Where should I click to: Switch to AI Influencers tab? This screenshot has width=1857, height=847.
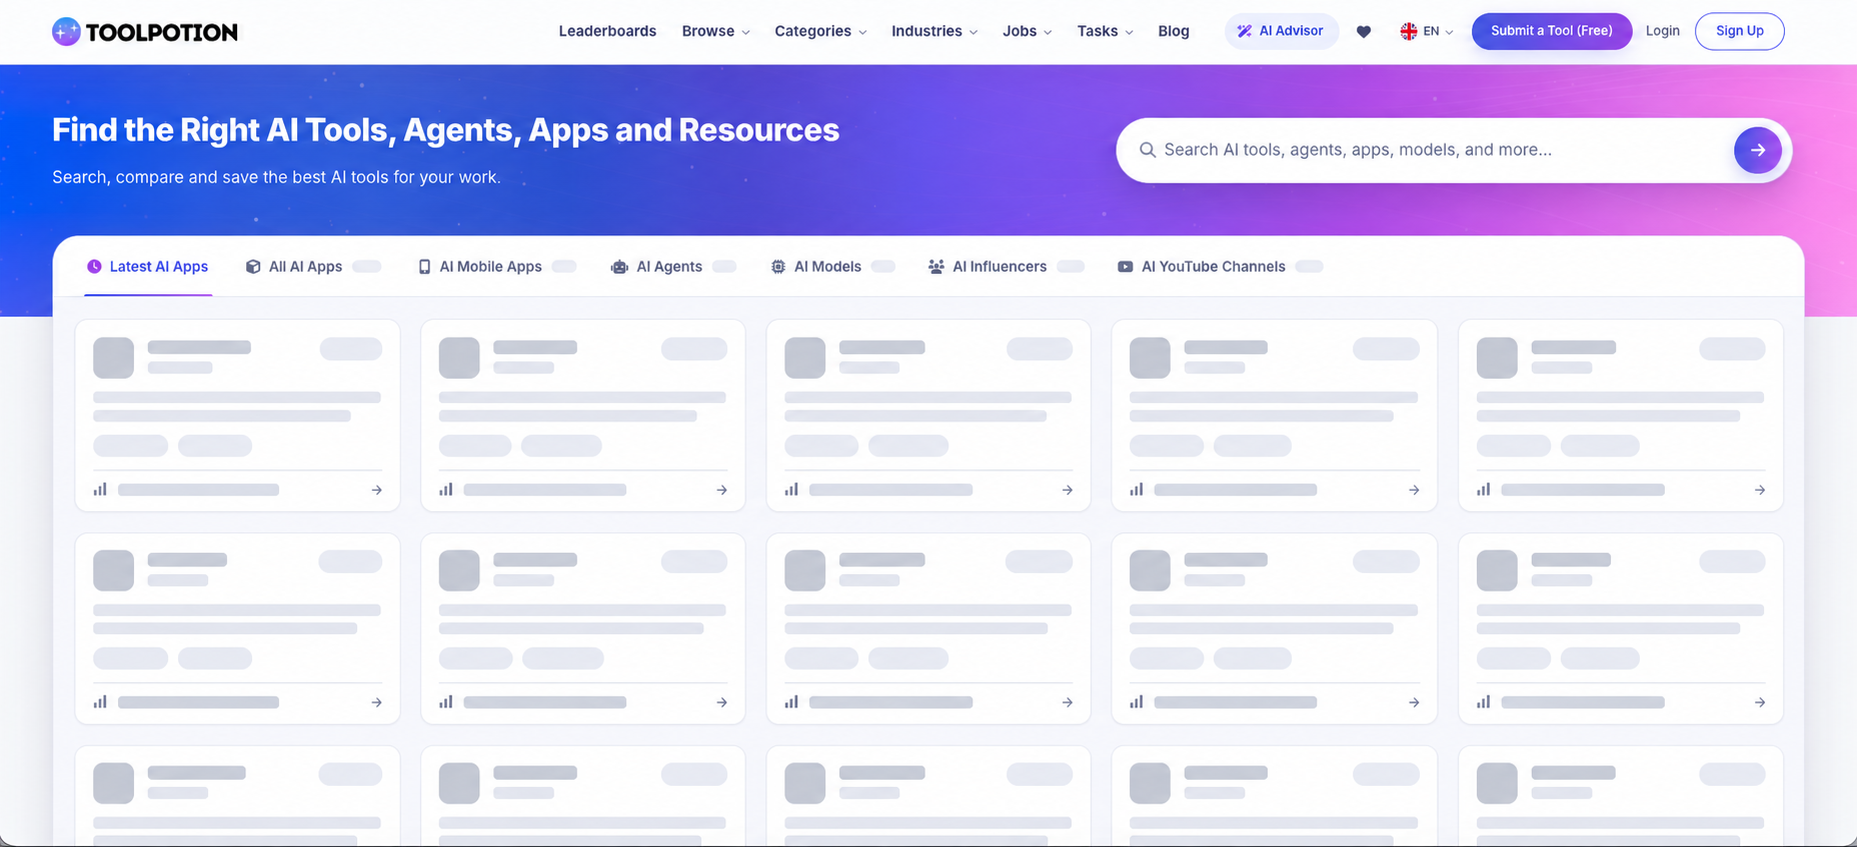click(x=1005, y=267)
